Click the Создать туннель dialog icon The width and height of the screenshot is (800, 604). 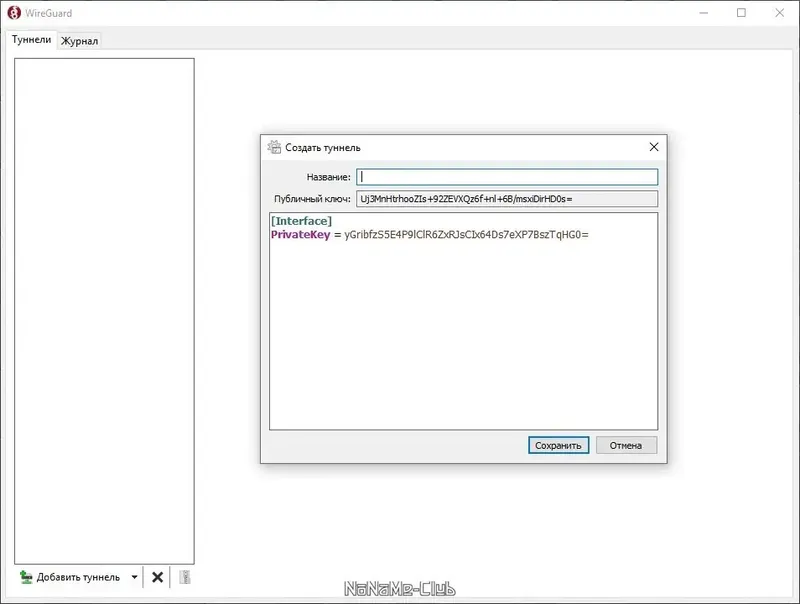(x=274, y=147)
